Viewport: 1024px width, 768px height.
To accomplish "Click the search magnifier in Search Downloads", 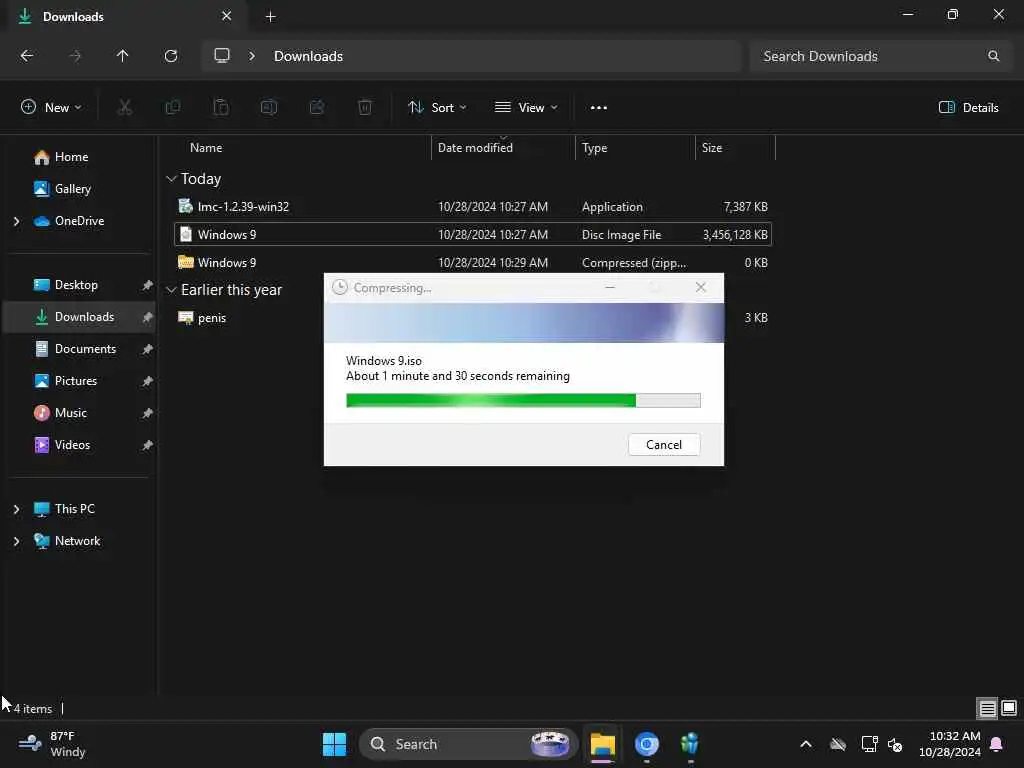I will click(x=993, y=56).
